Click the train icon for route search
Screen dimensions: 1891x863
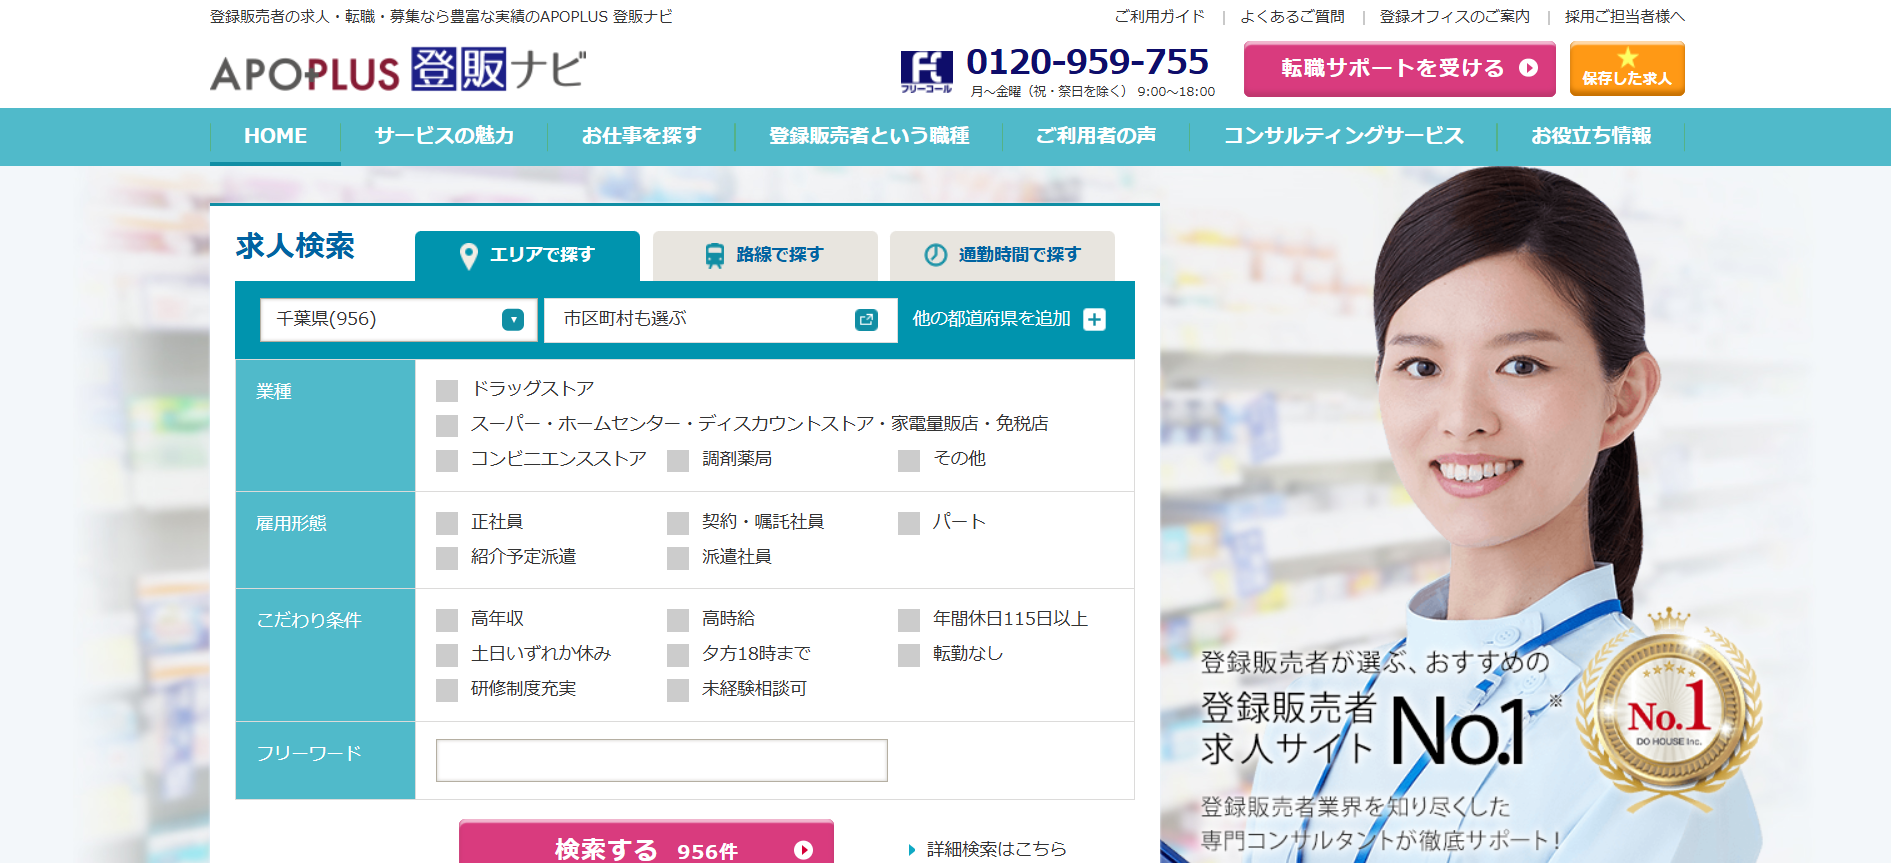(714, 256)
